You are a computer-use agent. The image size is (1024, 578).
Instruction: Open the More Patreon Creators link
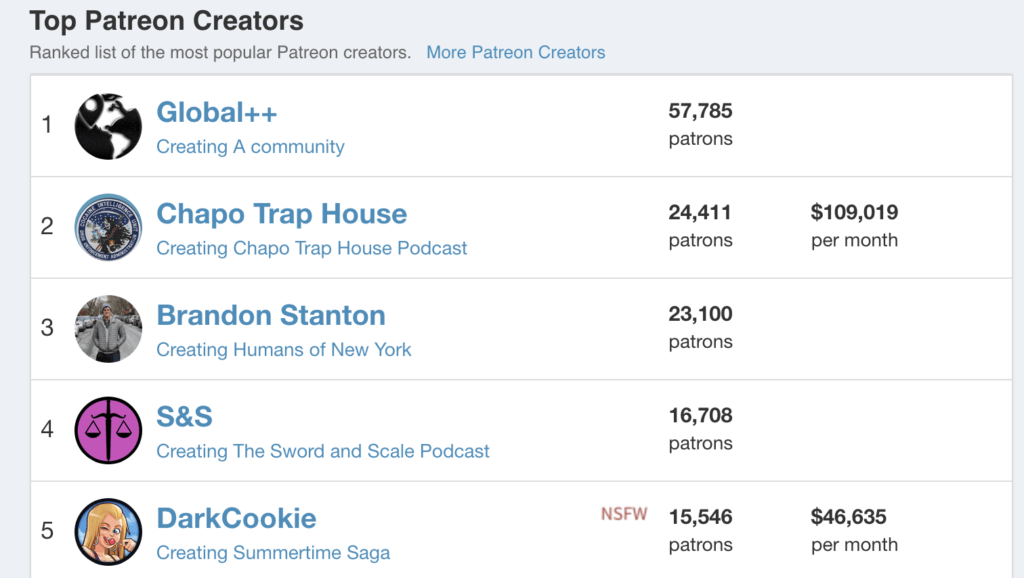(x=515, y=52)
